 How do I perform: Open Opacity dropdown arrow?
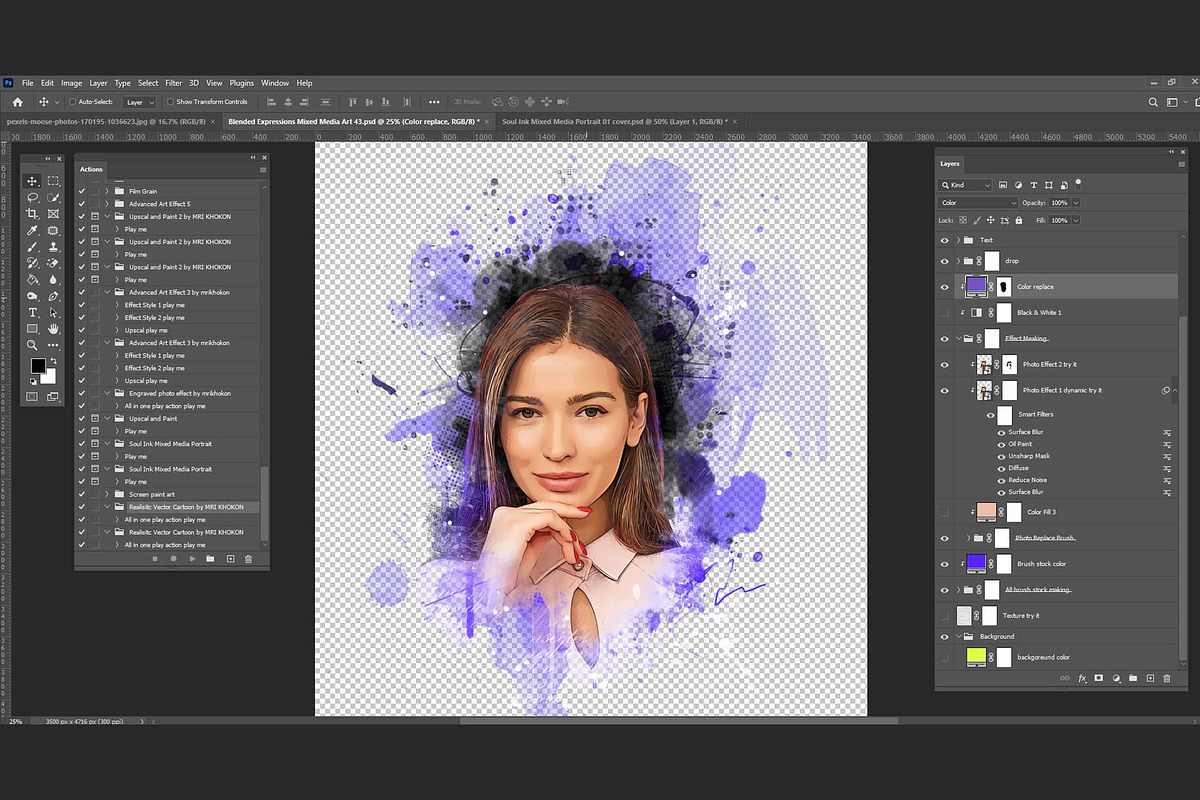(1076, 203)
